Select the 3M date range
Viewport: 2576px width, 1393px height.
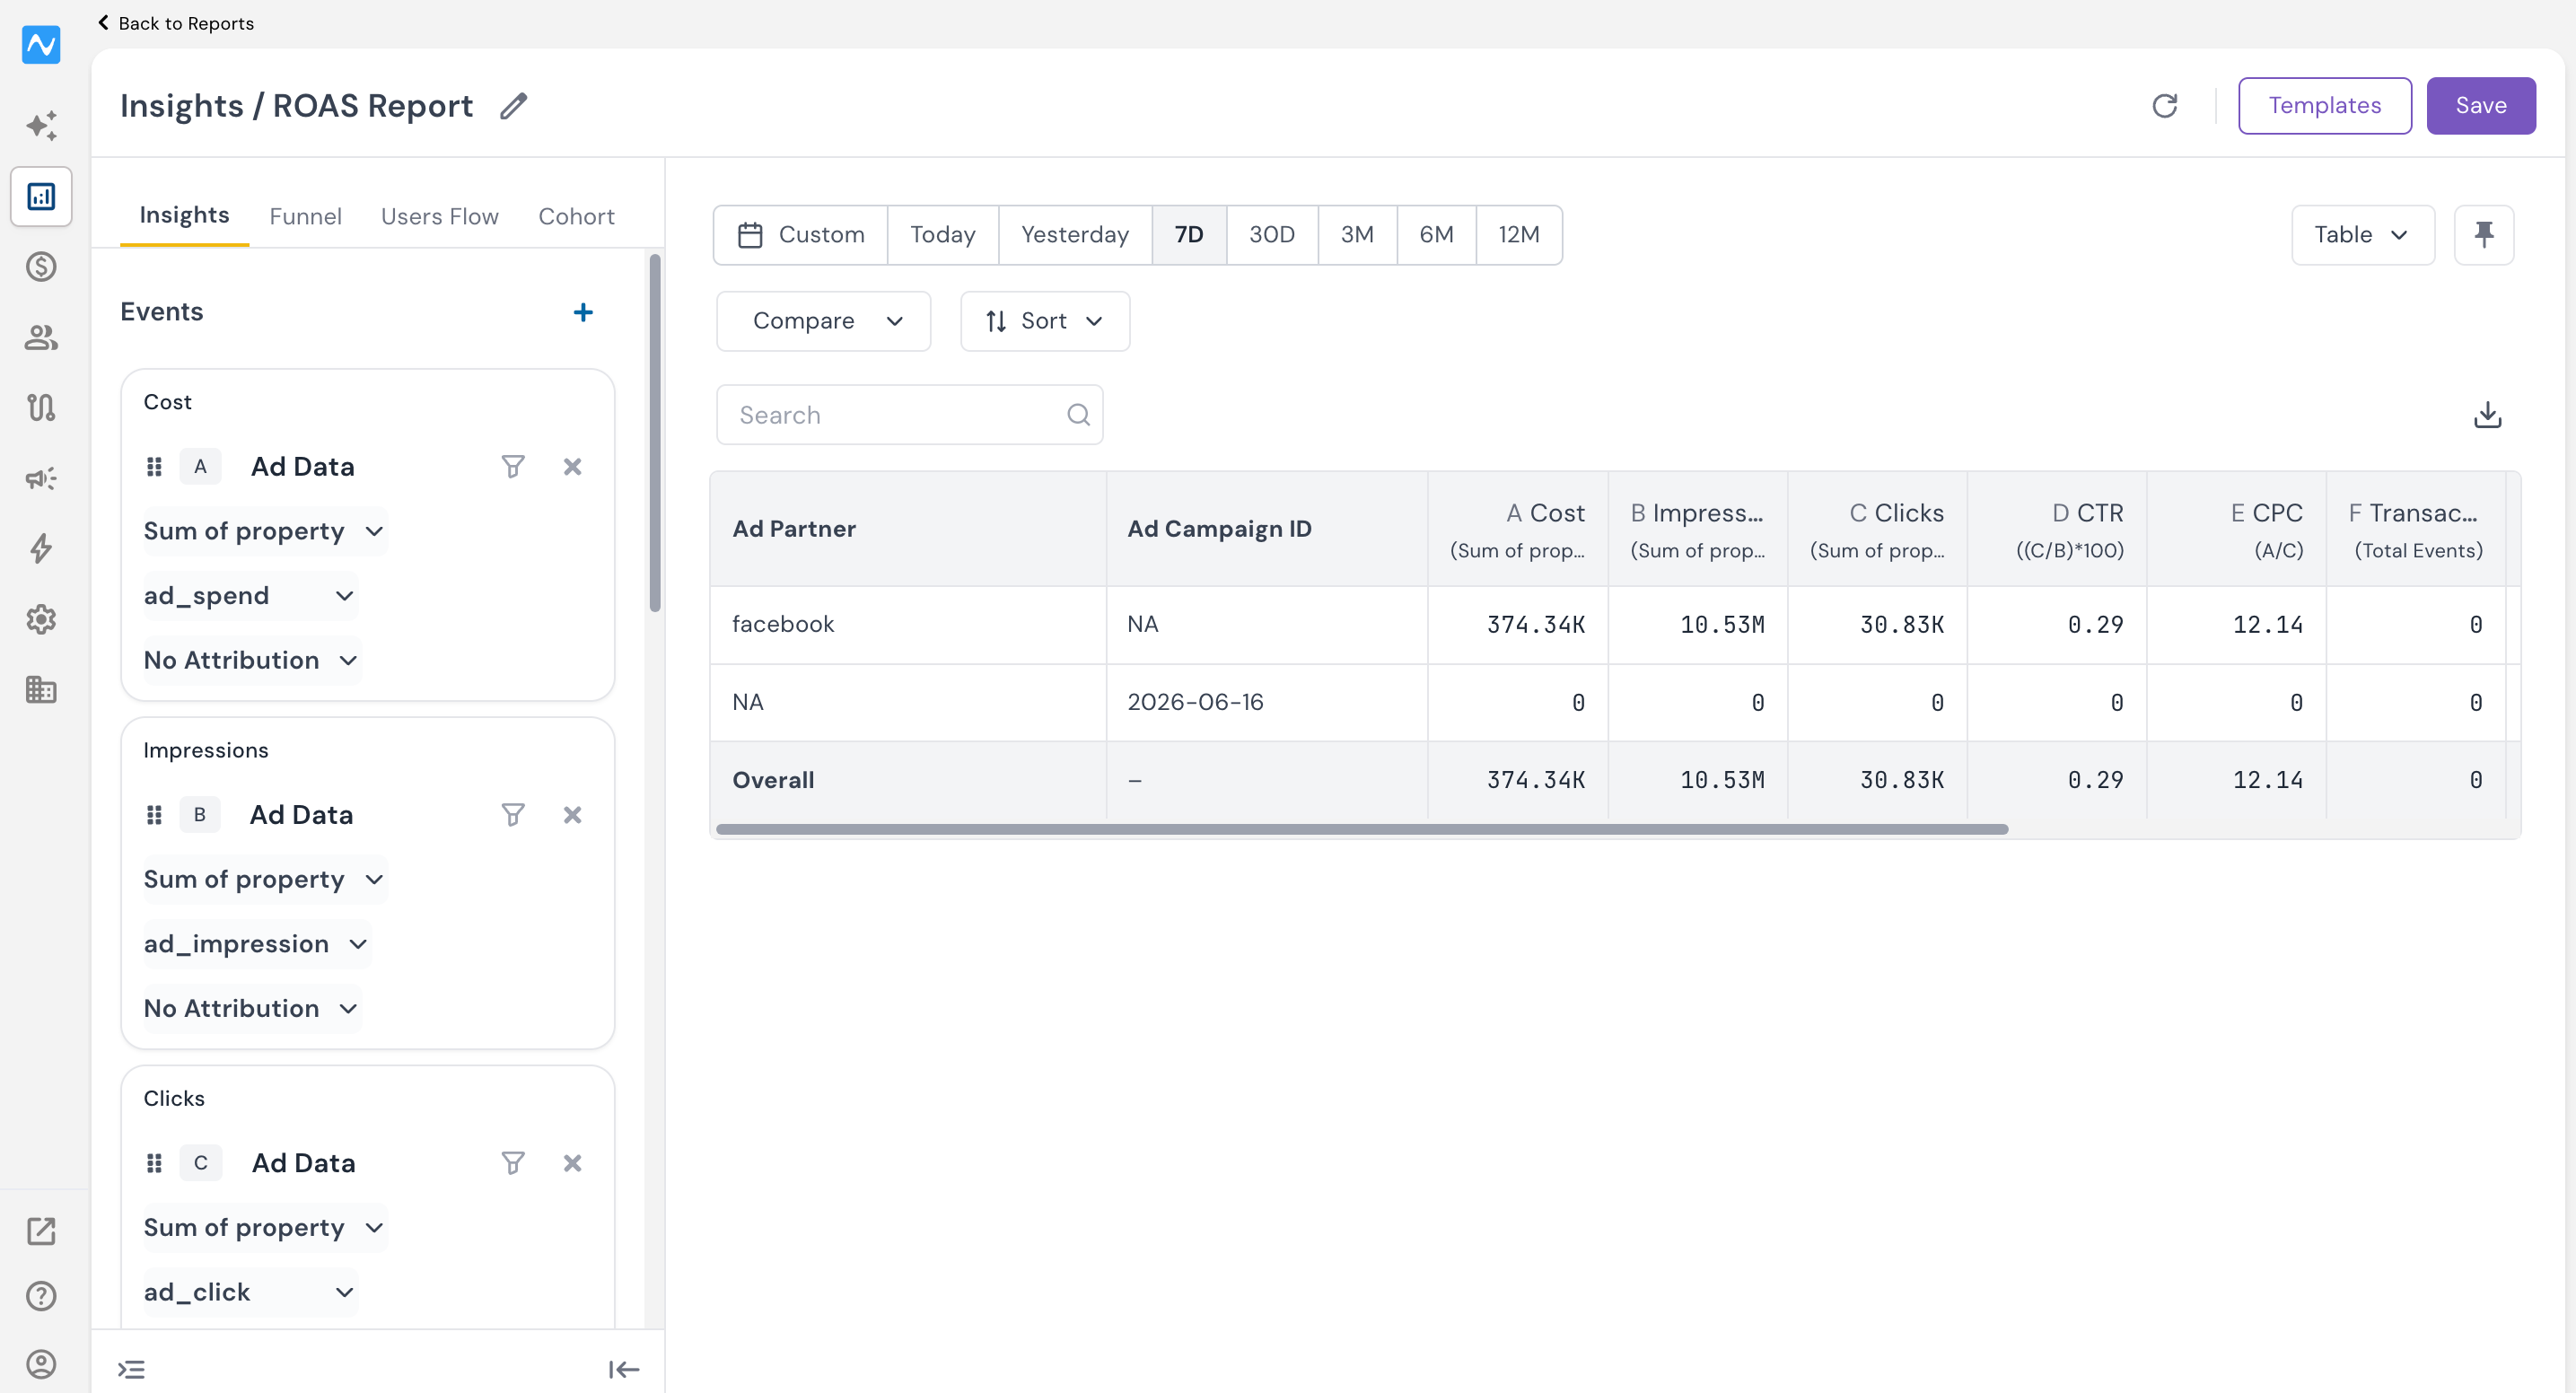(x=1357, y=235)
